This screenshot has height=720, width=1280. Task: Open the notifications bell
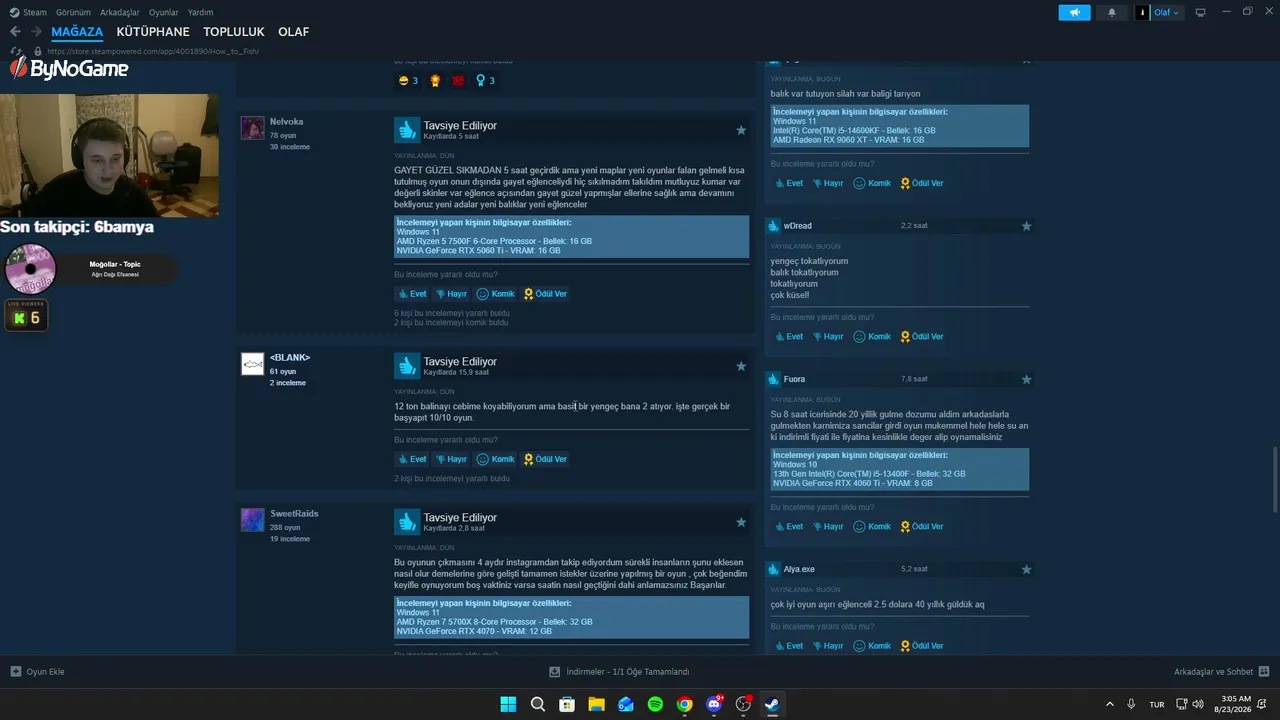tap(1112, 12)
